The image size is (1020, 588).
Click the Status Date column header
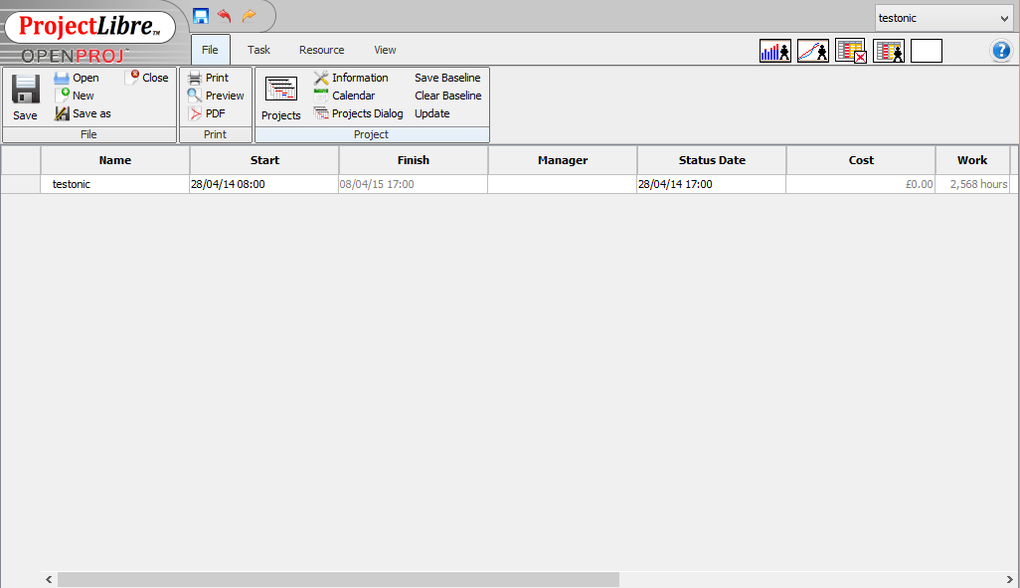tap(712, 160)
